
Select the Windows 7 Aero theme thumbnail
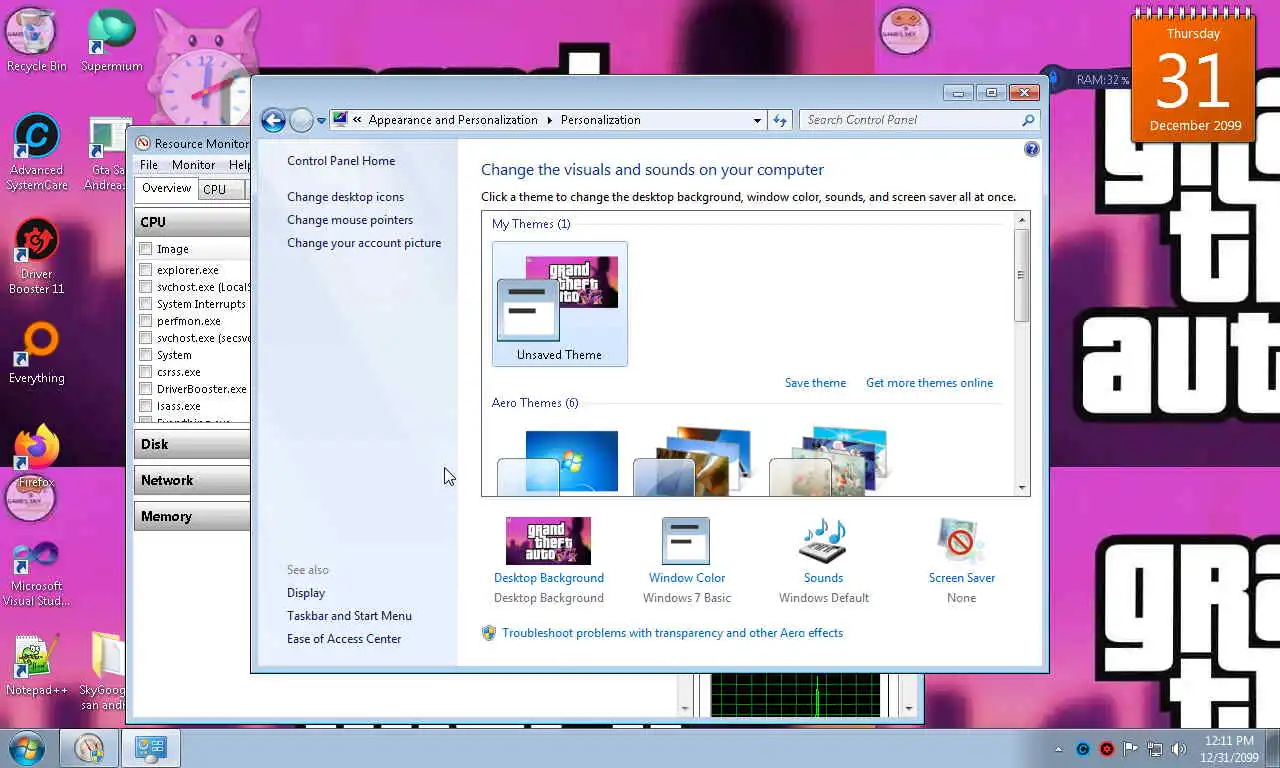tap(560, 462)
